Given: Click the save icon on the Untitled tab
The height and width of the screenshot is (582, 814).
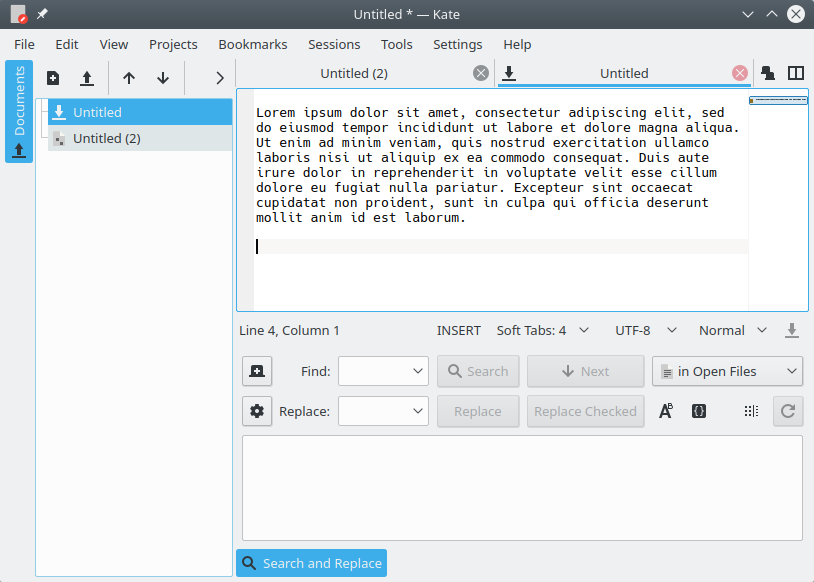Looking at the screenshot, I should (x=509, y=73).
